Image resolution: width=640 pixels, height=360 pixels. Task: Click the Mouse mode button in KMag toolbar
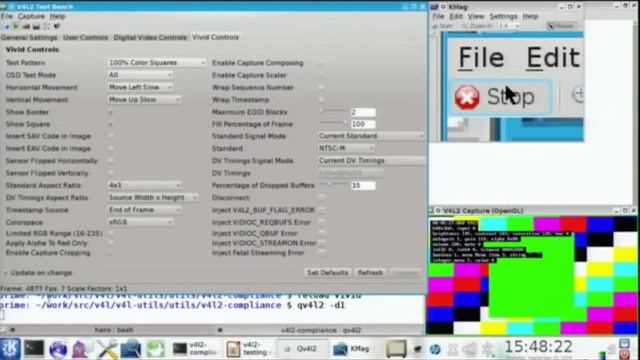click(562, 26)
